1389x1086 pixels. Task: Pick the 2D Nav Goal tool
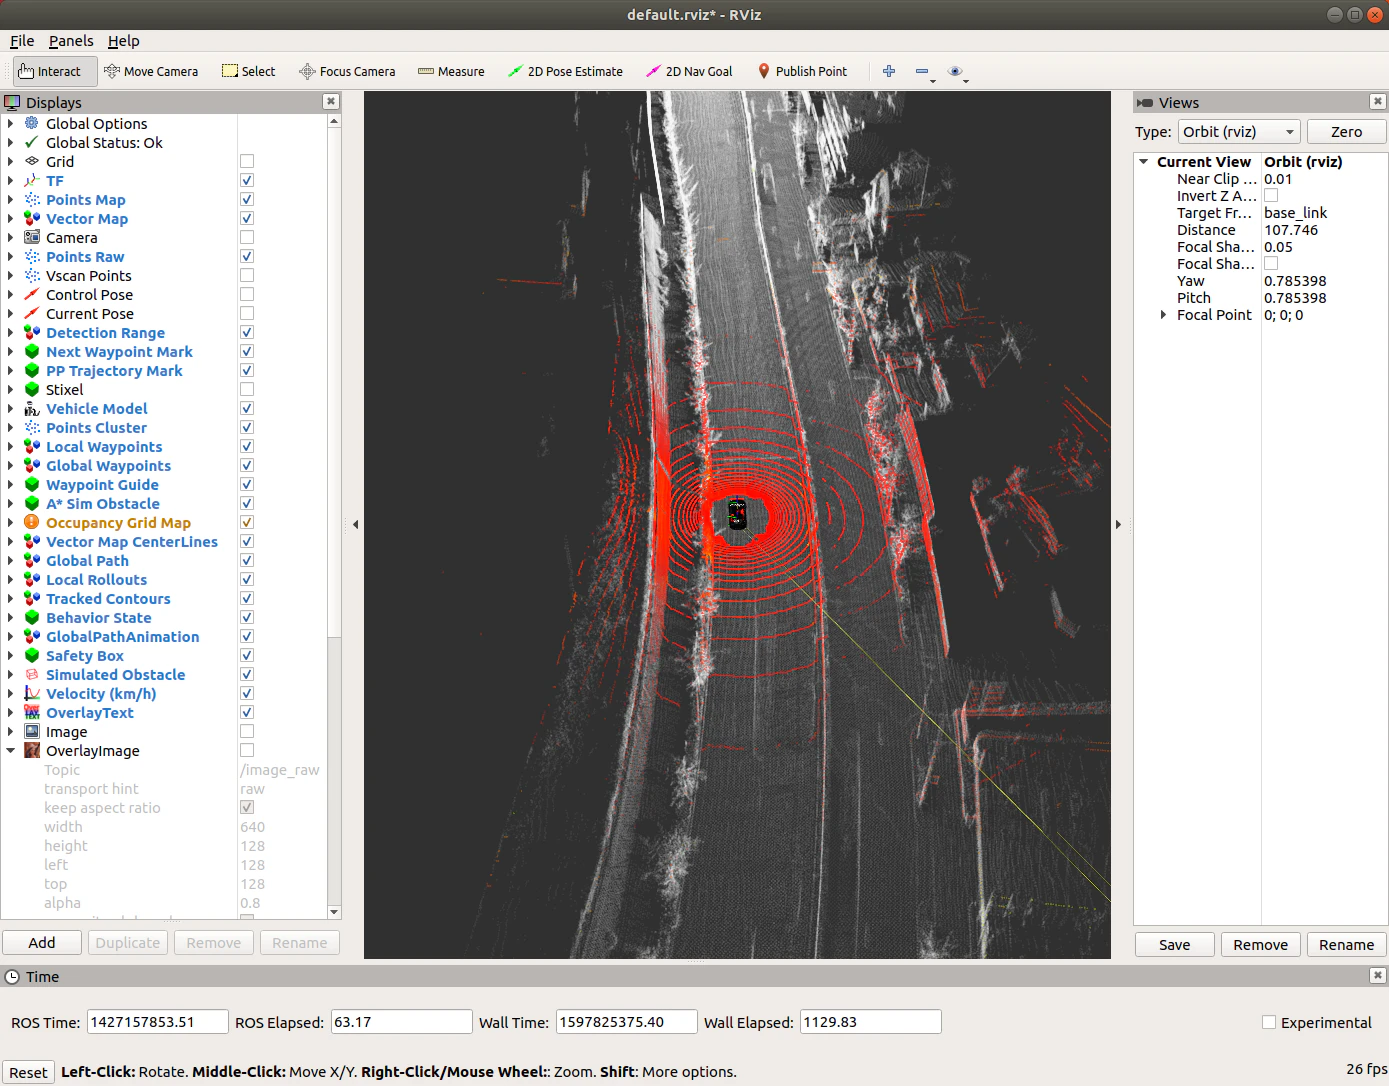click(689, 71)
